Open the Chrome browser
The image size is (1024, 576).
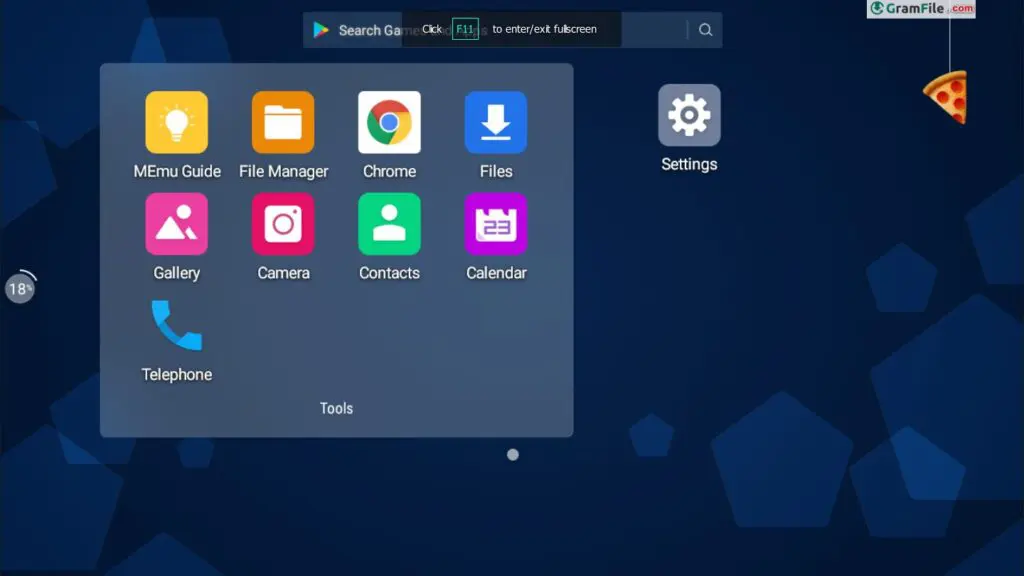(389, 122)
